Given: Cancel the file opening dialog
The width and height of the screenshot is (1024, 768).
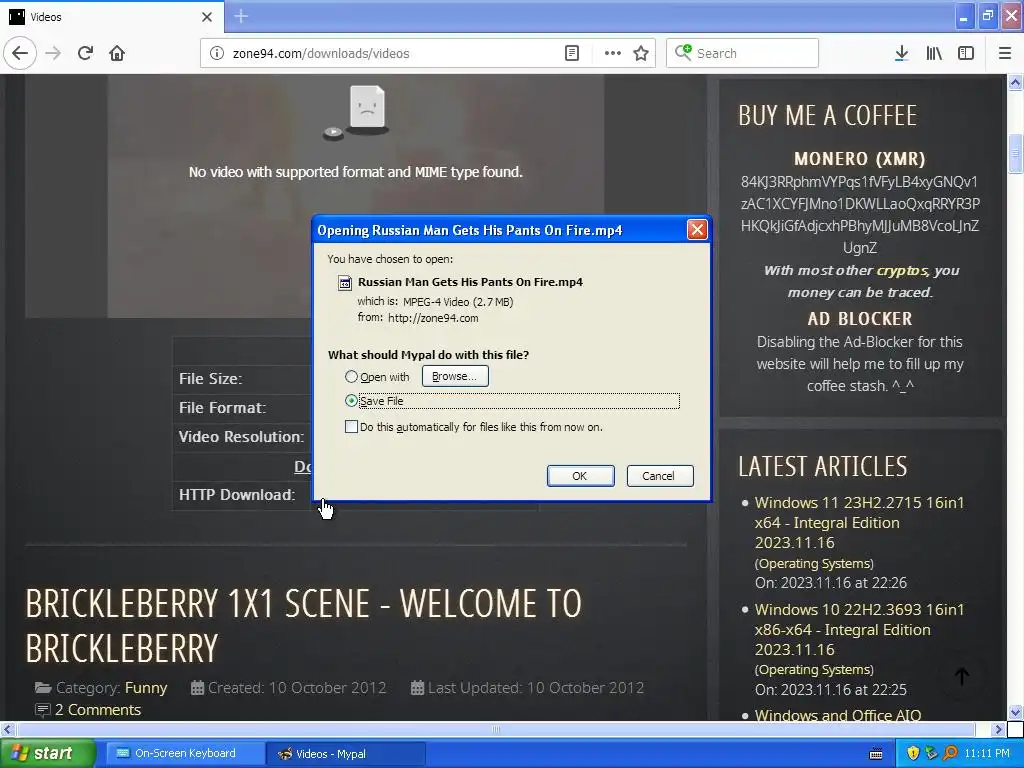Looking at the screenshot, I should coord(660,475).
